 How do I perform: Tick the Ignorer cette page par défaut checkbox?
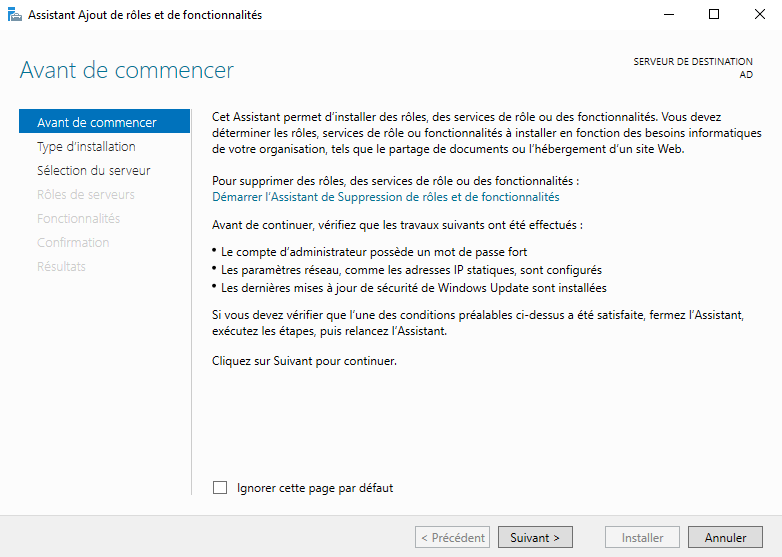click(220, 488)
